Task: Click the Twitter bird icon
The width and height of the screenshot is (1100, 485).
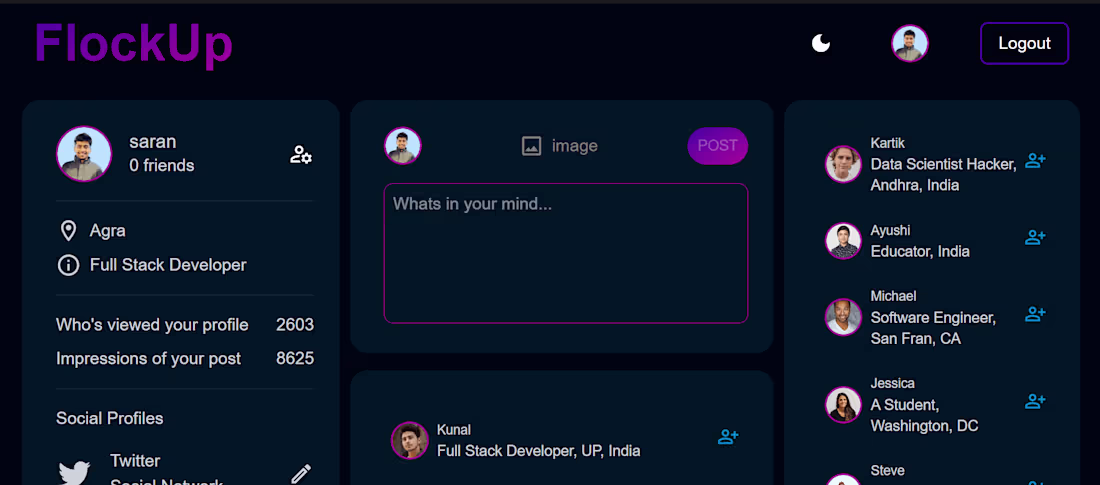Action: click(75, 473)
